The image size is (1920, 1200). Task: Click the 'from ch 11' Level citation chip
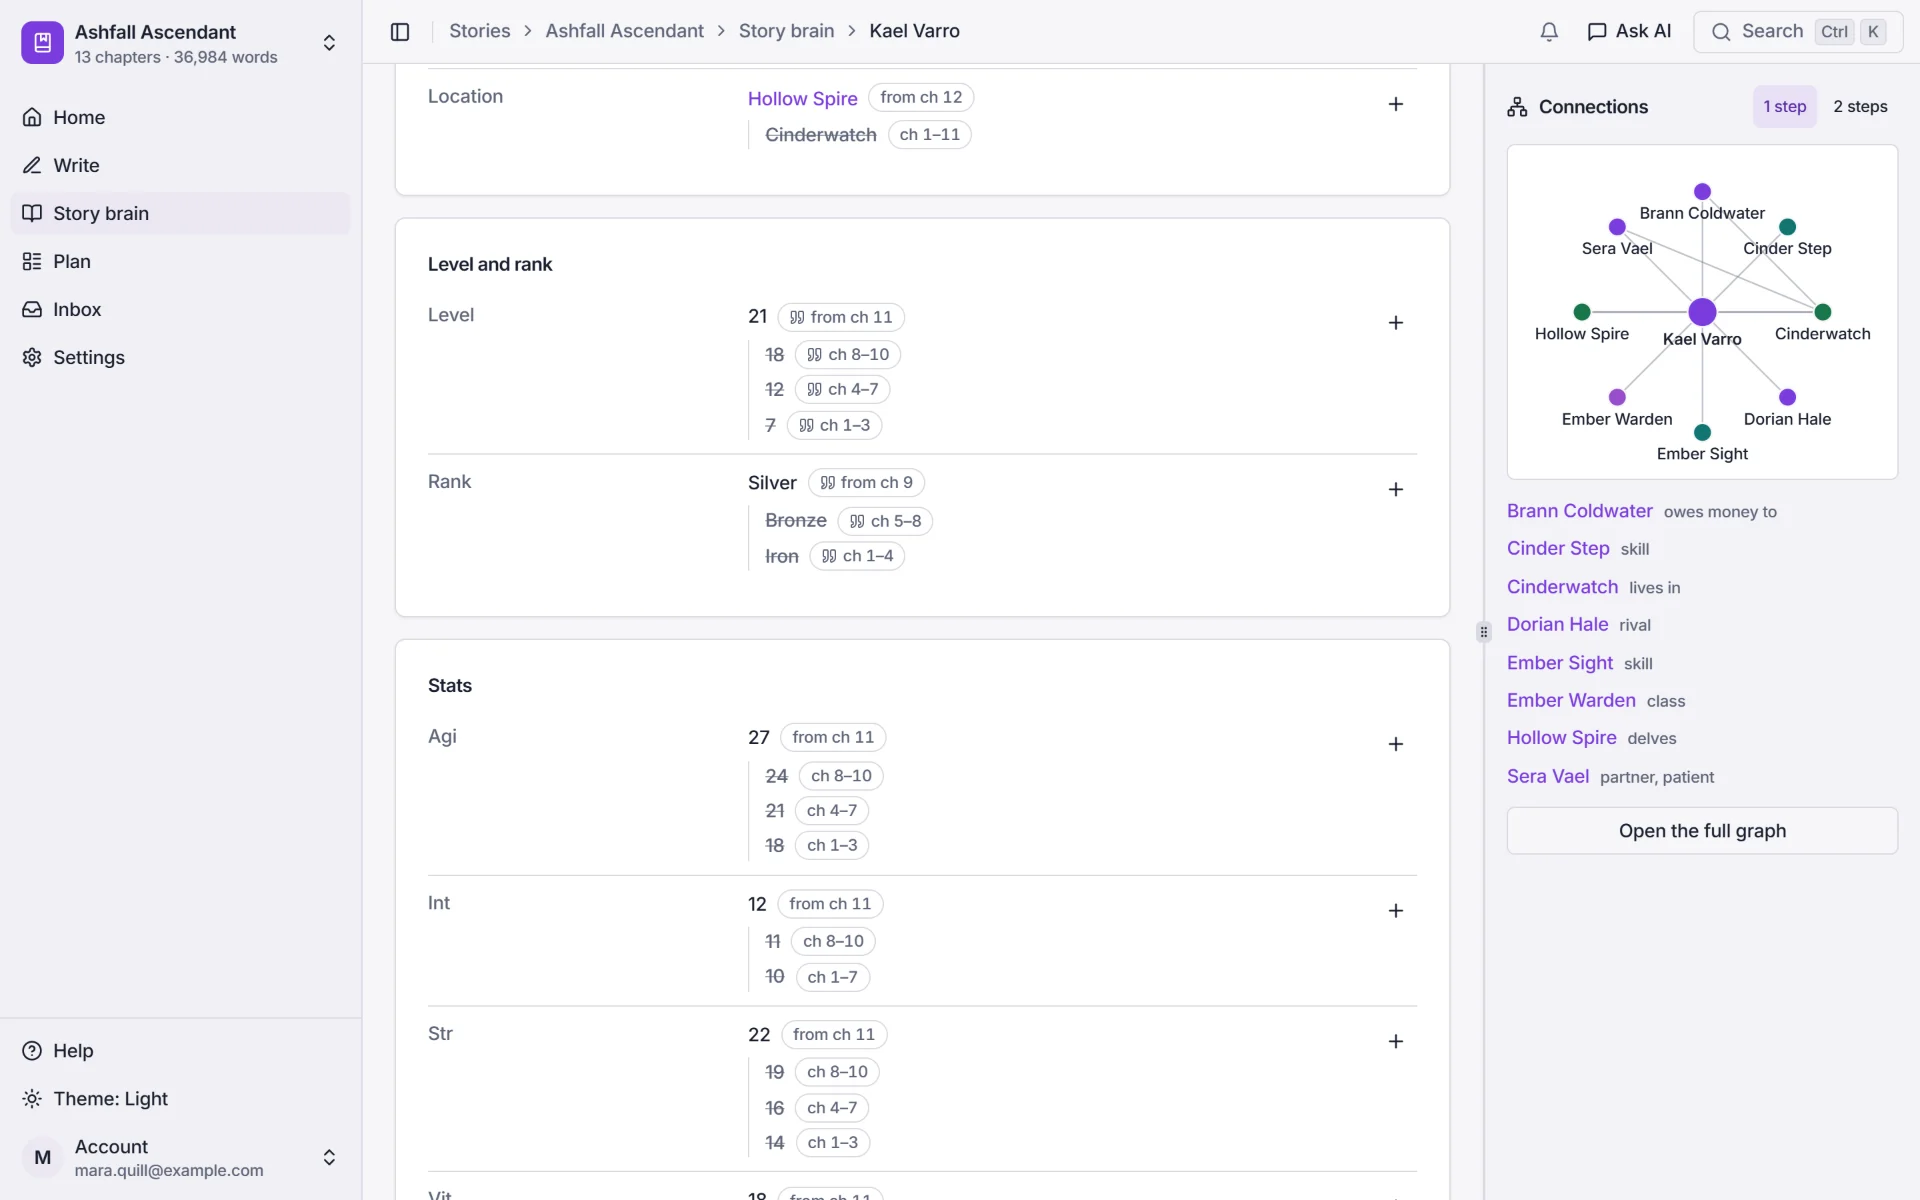[x=841, y=317]
